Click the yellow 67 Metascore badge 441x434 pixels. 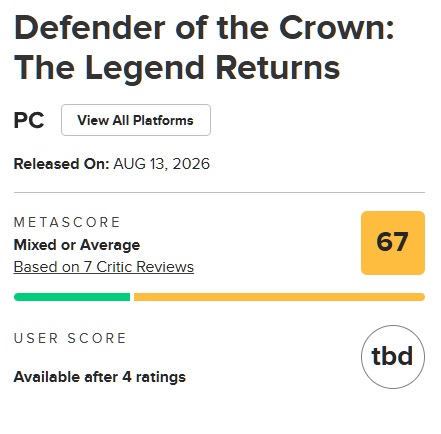[x=393, y=243]
